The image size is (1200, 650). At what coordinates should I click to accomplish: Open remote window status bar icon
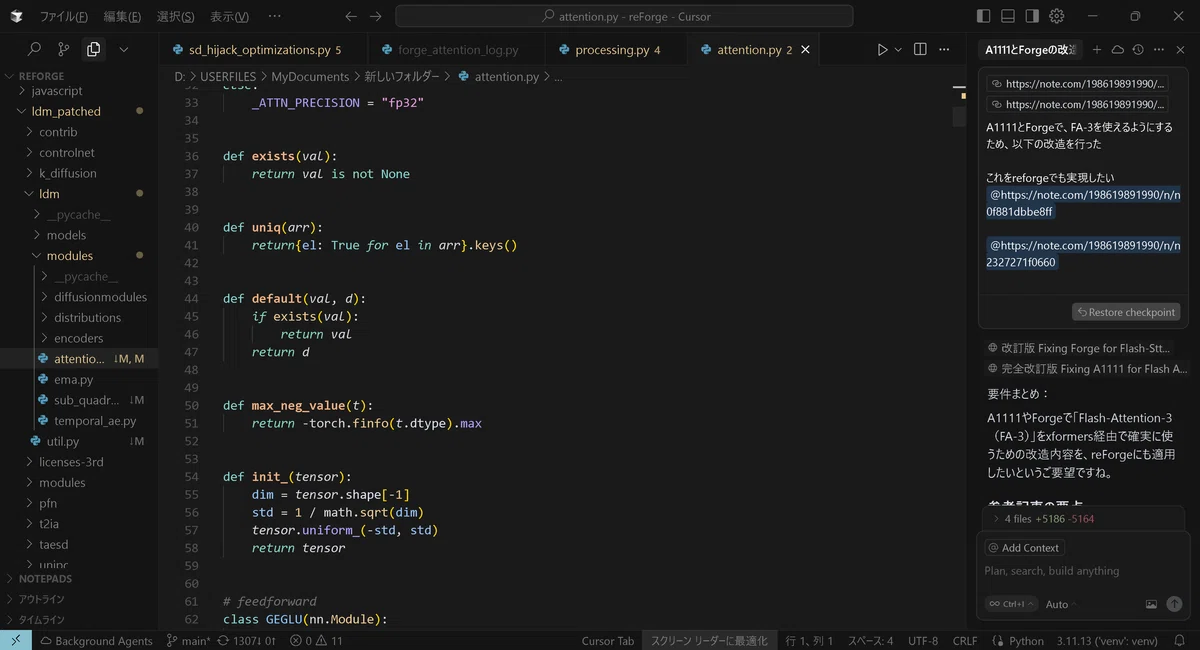[x=15, y=640]
